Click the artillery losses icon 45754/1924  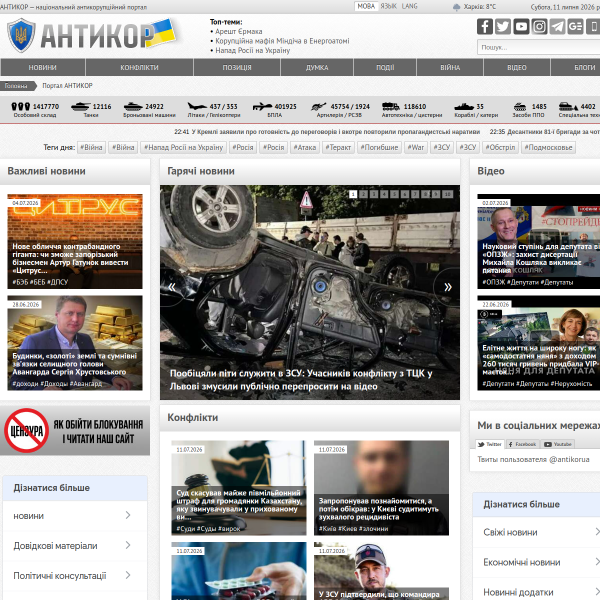coord(318,106)
